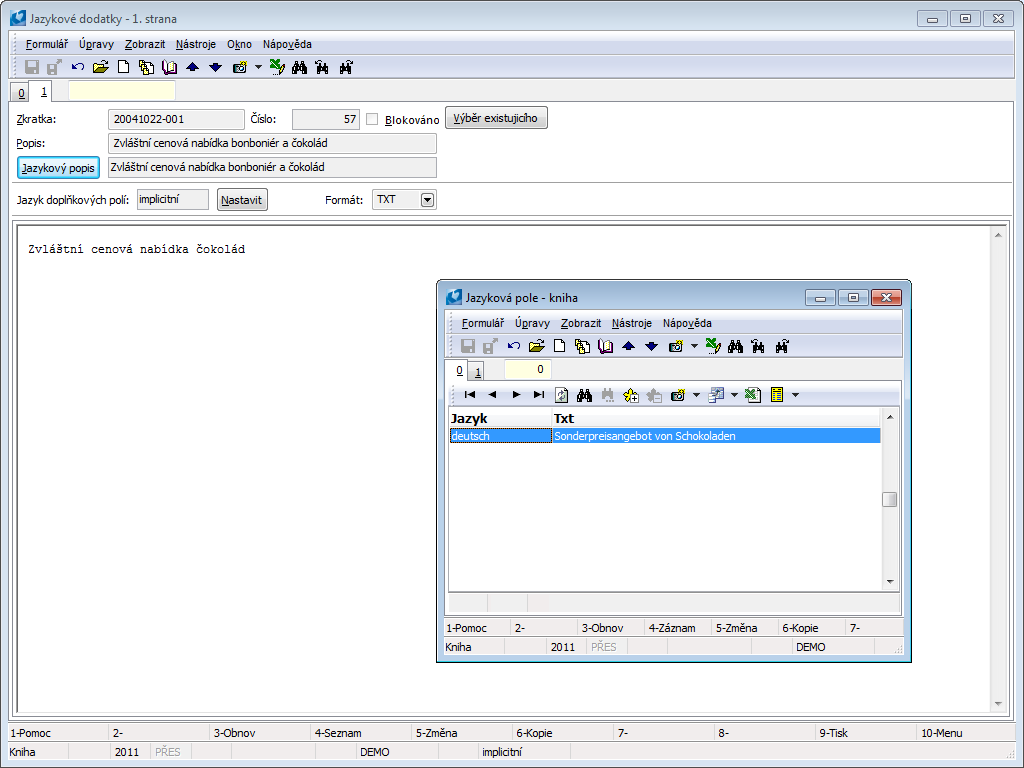Open the Formát TXT dropdown
1024x768 pixels.
(427, 200)
